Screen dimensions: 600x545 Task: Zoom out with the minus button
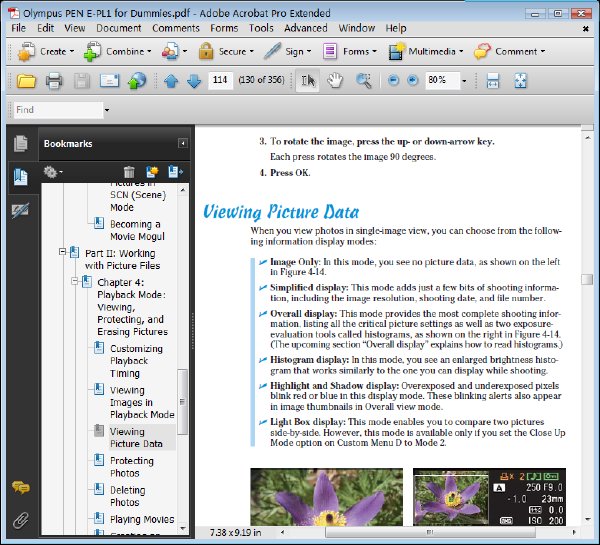click(x=393, y=80)
